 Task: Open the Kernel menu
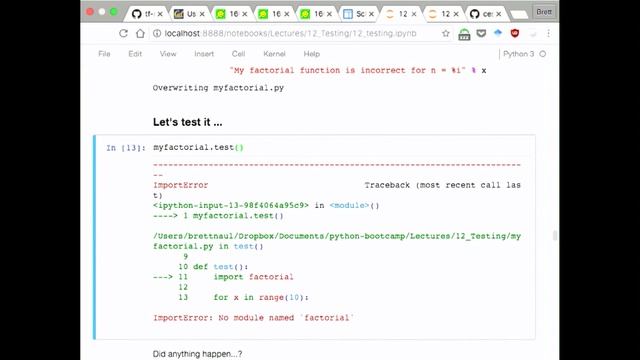point(274,54)
